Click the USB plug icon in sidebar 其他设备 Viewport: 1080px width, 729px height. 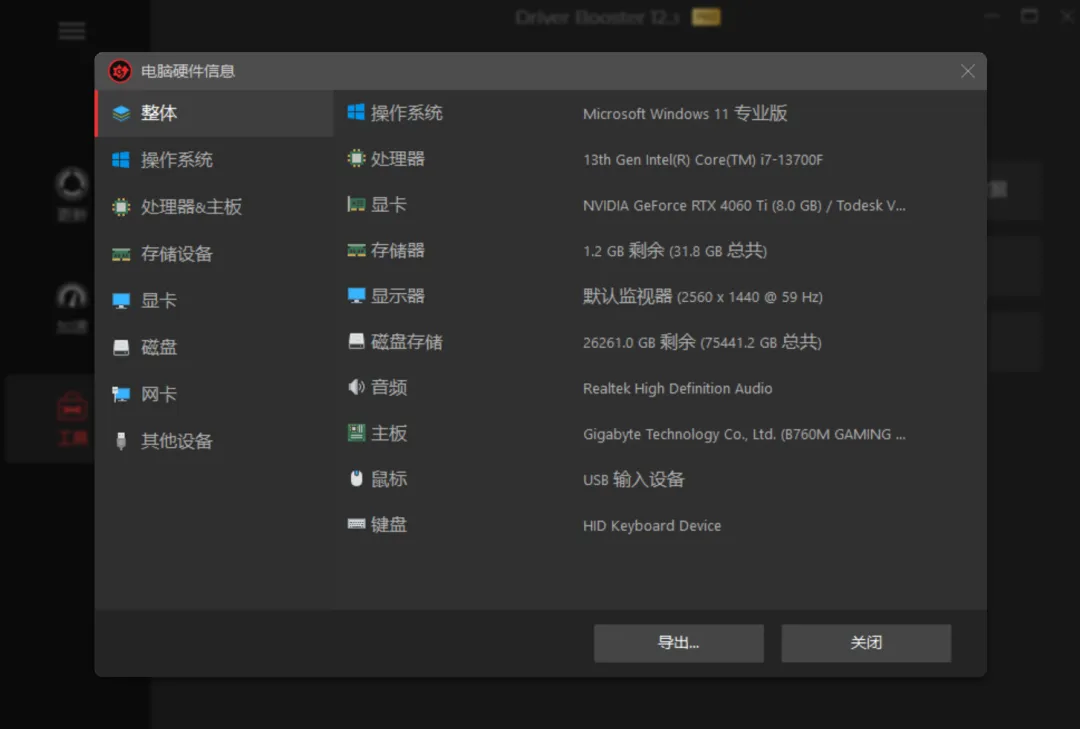[121, 441]
